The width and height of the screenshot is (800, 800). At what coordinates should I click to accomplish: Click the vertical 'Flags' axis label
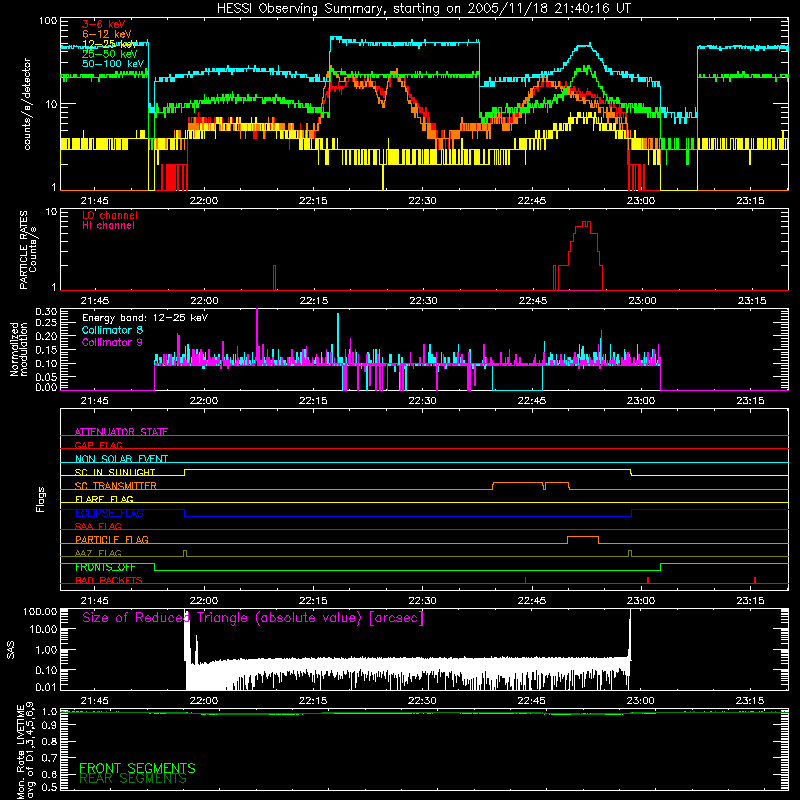pos(40,499)
